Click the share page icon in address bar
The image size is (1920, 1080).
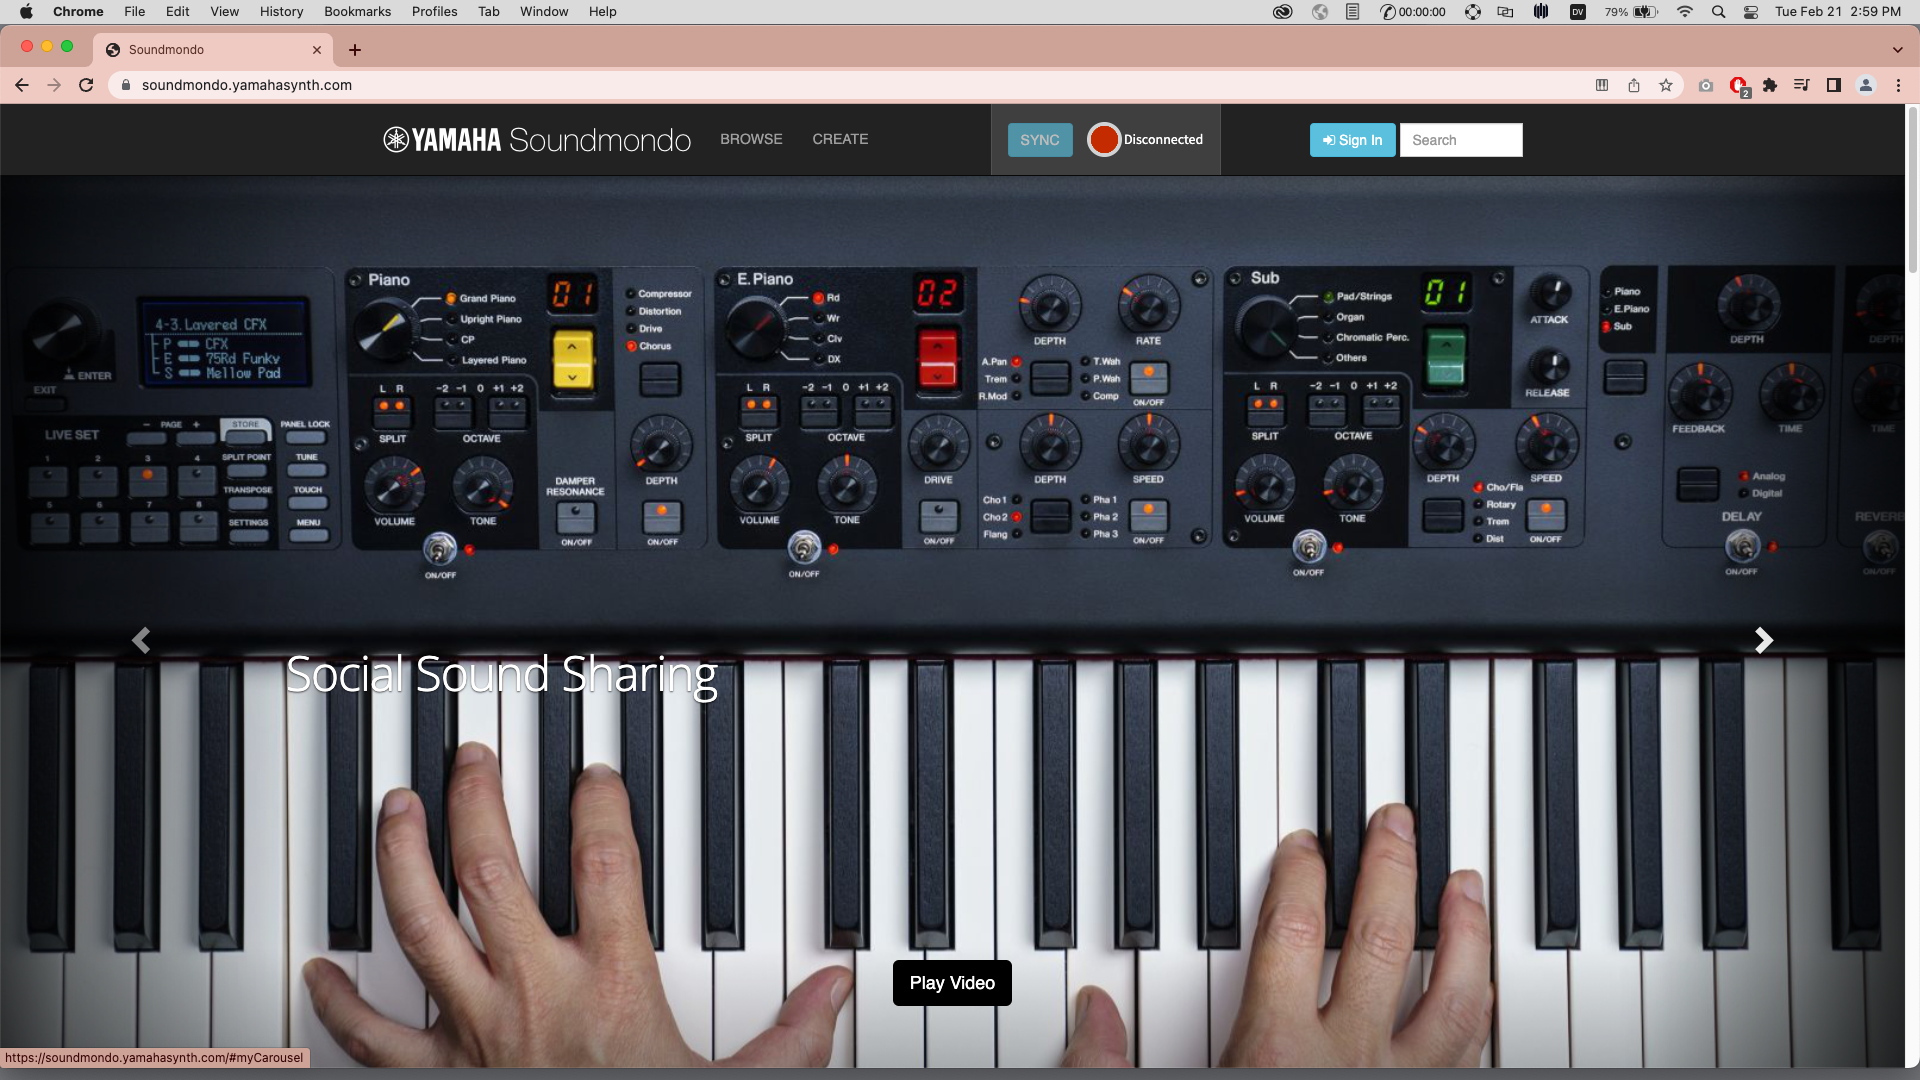point(1633,85)
